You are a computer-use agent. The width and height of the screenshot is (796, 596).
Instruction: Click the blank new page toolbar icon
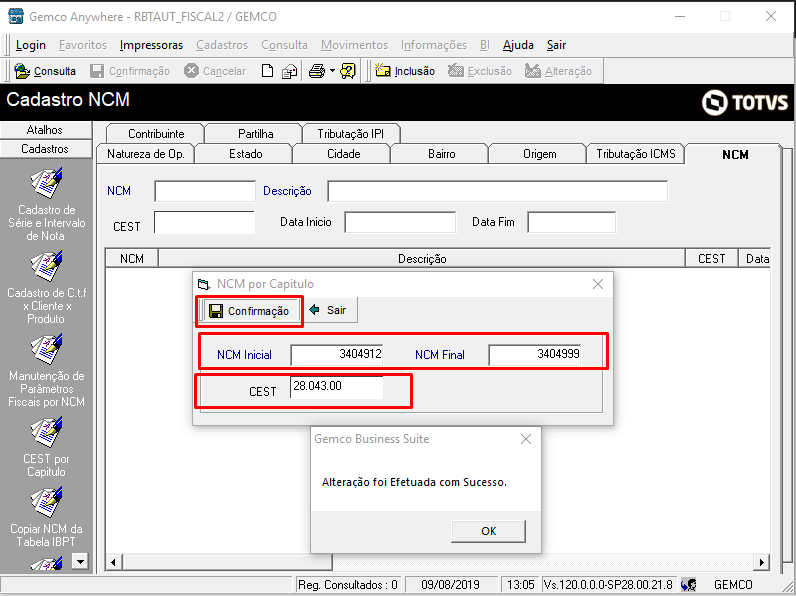tap(267, 71)
